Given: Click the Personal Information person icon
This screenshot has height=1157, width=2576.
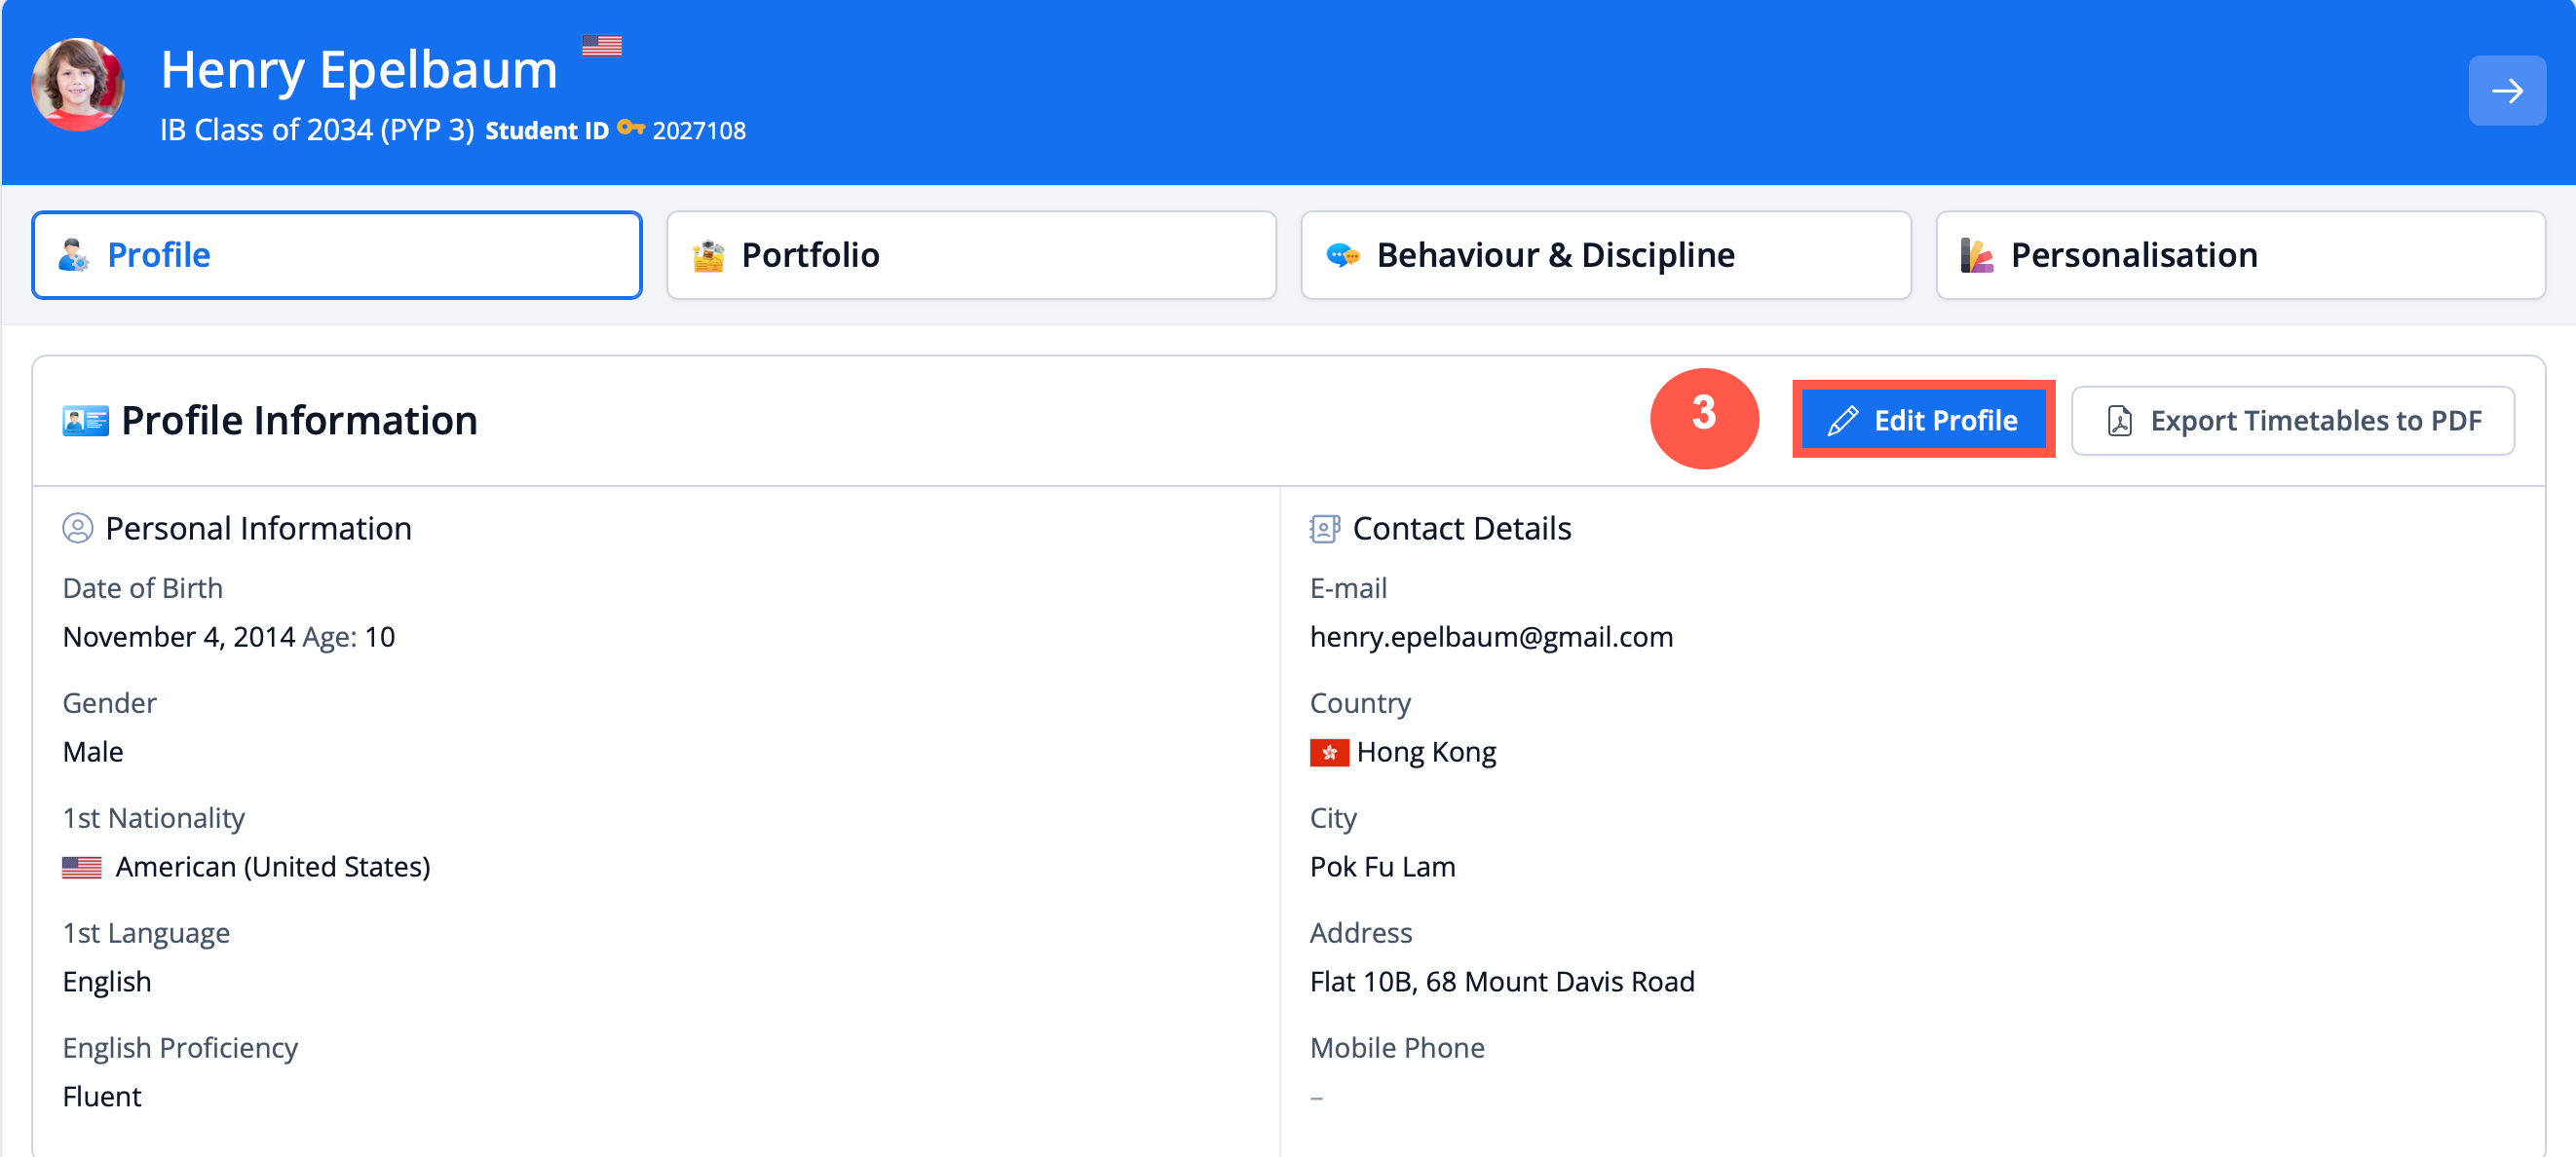Looking at the screenshot, I should (x=77, y=528).
